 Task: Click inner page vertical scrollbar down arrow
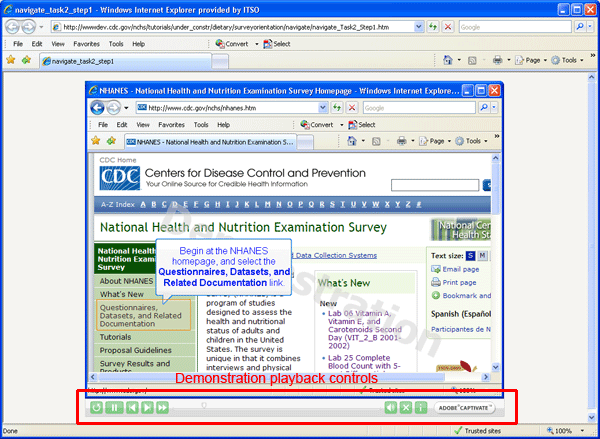(496, 367)
